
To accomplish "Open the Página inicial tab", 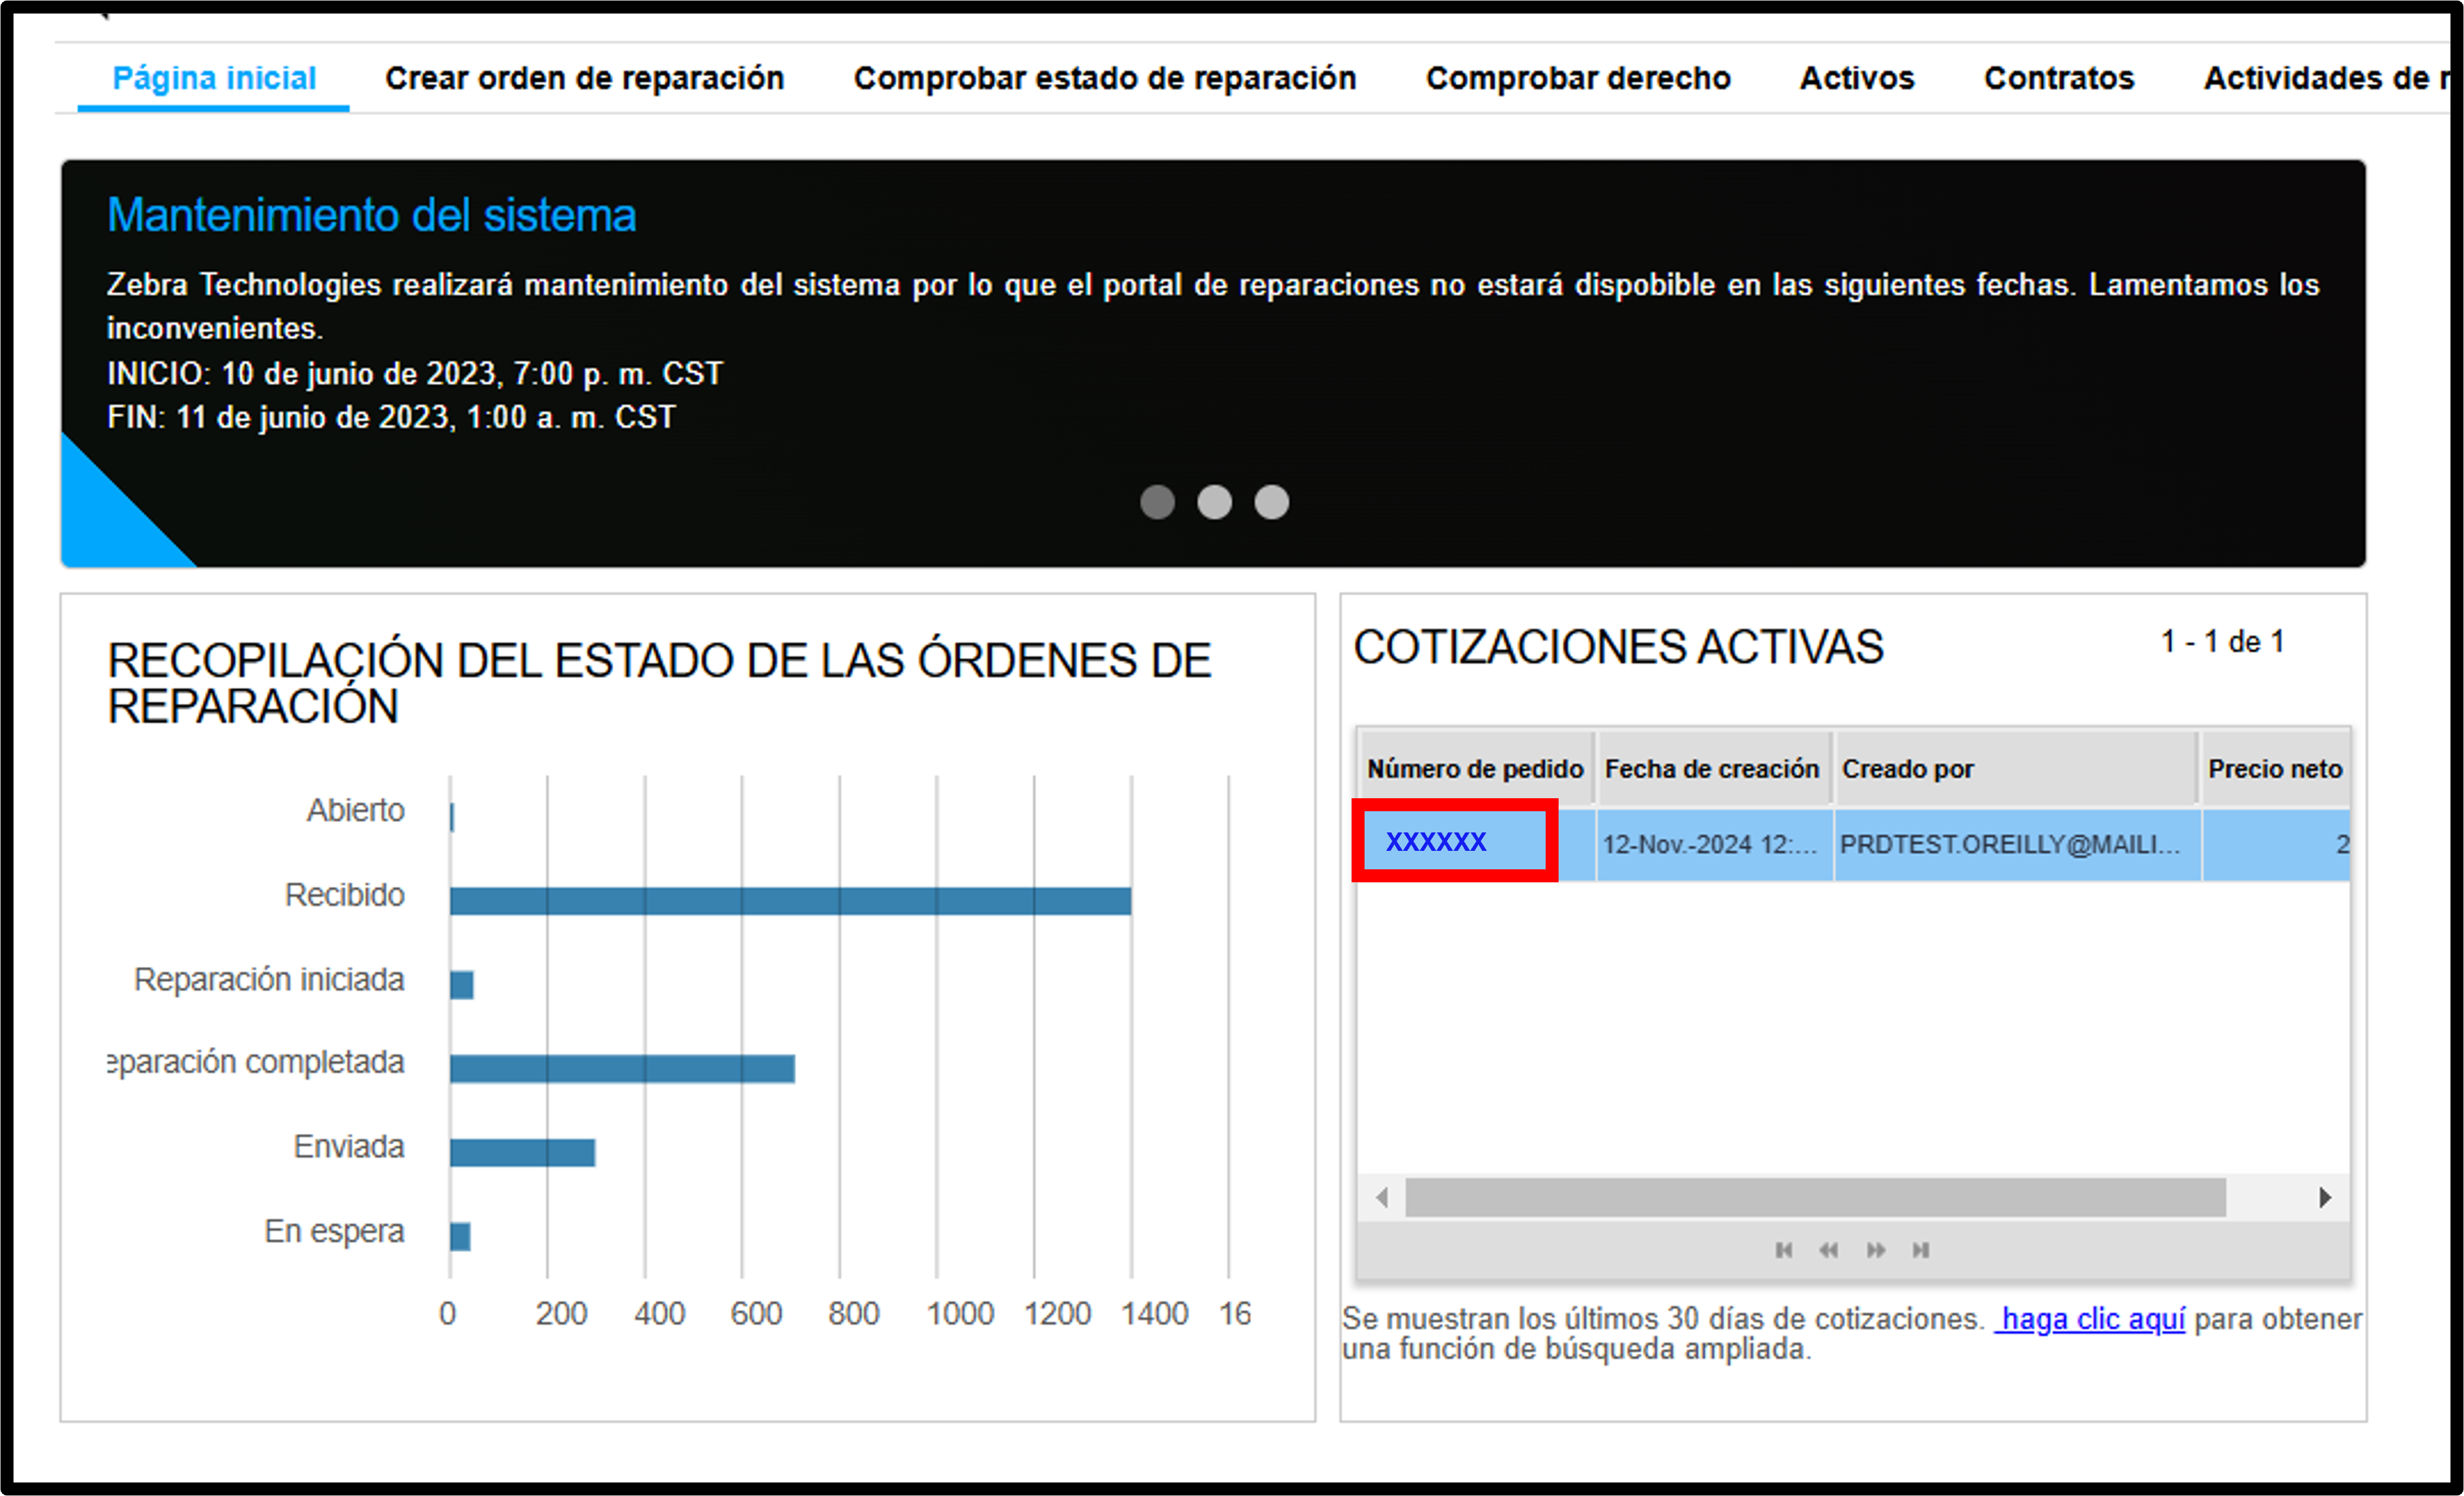I will pos(214,78).
